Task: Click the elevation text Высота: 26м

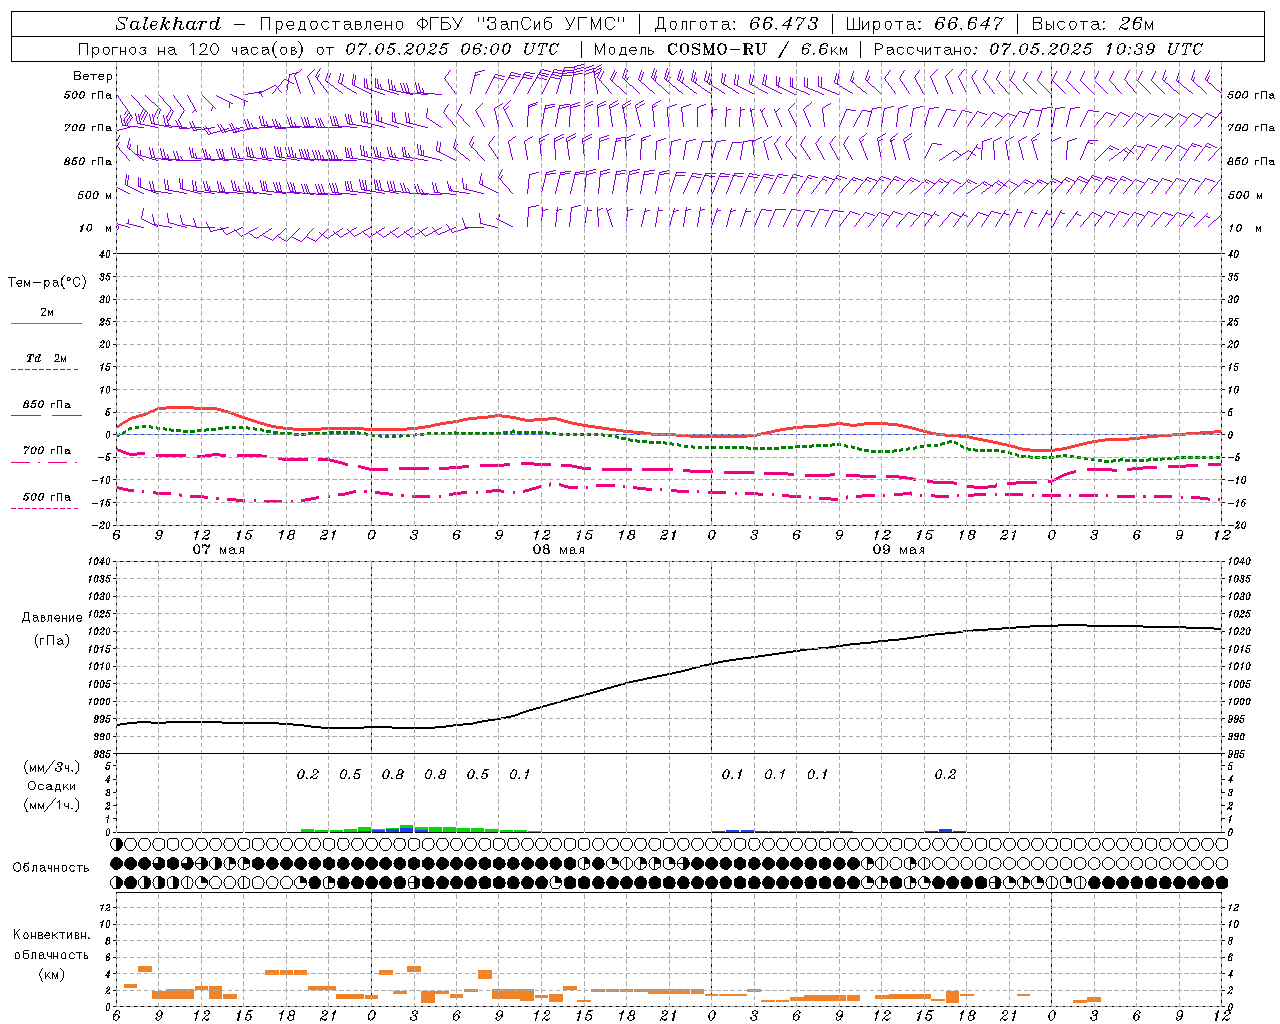Action: click(1092, 24)
